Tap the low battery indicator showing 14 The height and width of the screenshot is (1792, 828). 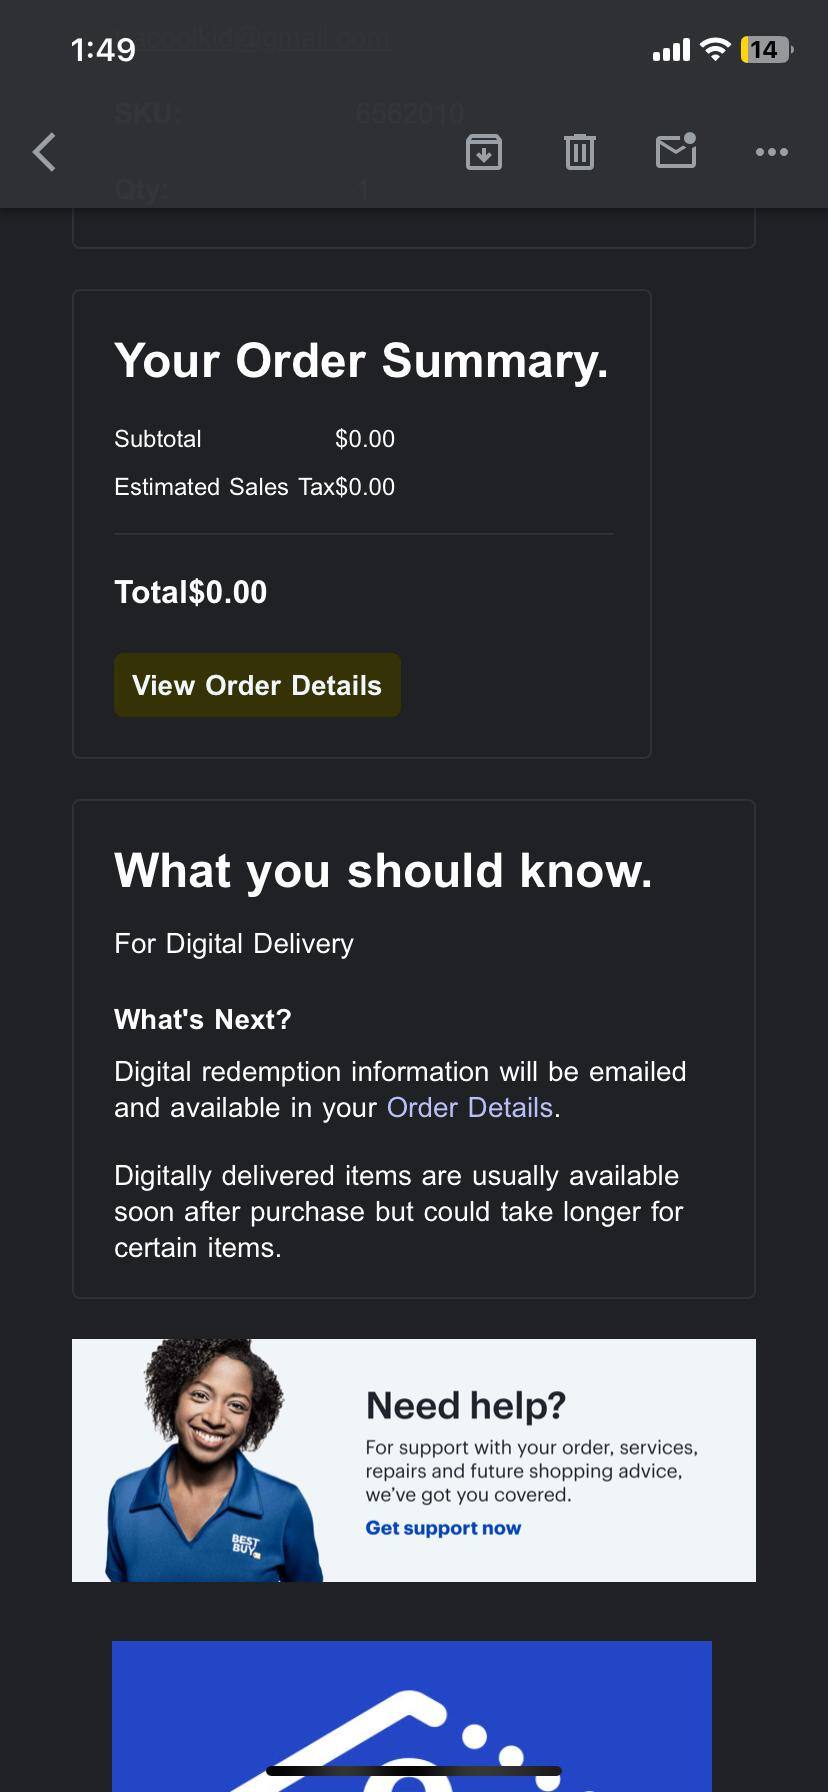pos(763,49)
